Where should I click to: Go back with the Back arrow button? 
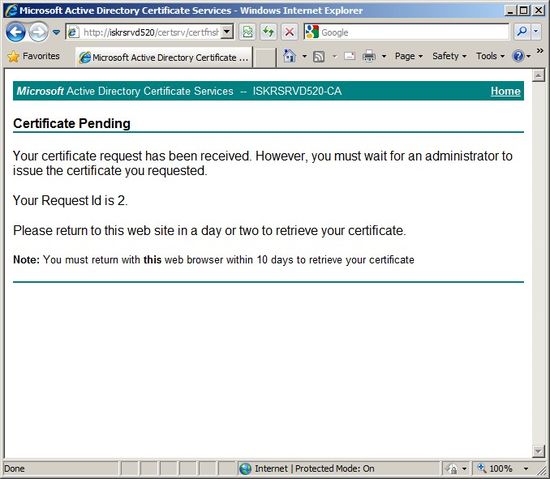click(x=15, y=32)
